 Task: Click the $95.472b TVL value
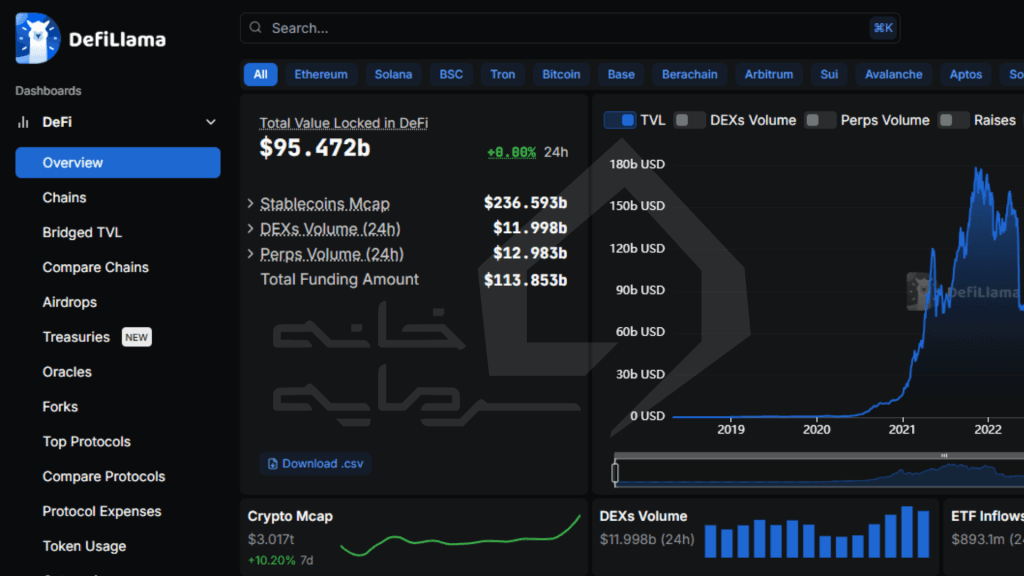point(315,148)
